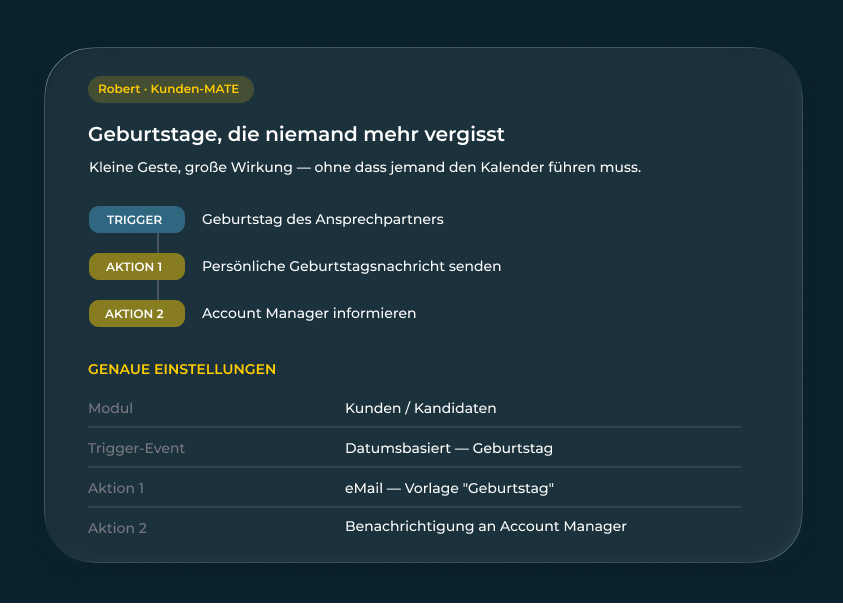Image resolution: width=843 pixels, height=608 pixels.
Task: Click heading 'Geburtstage, die niemand mehr vergisst'
Action: (296, 134)
